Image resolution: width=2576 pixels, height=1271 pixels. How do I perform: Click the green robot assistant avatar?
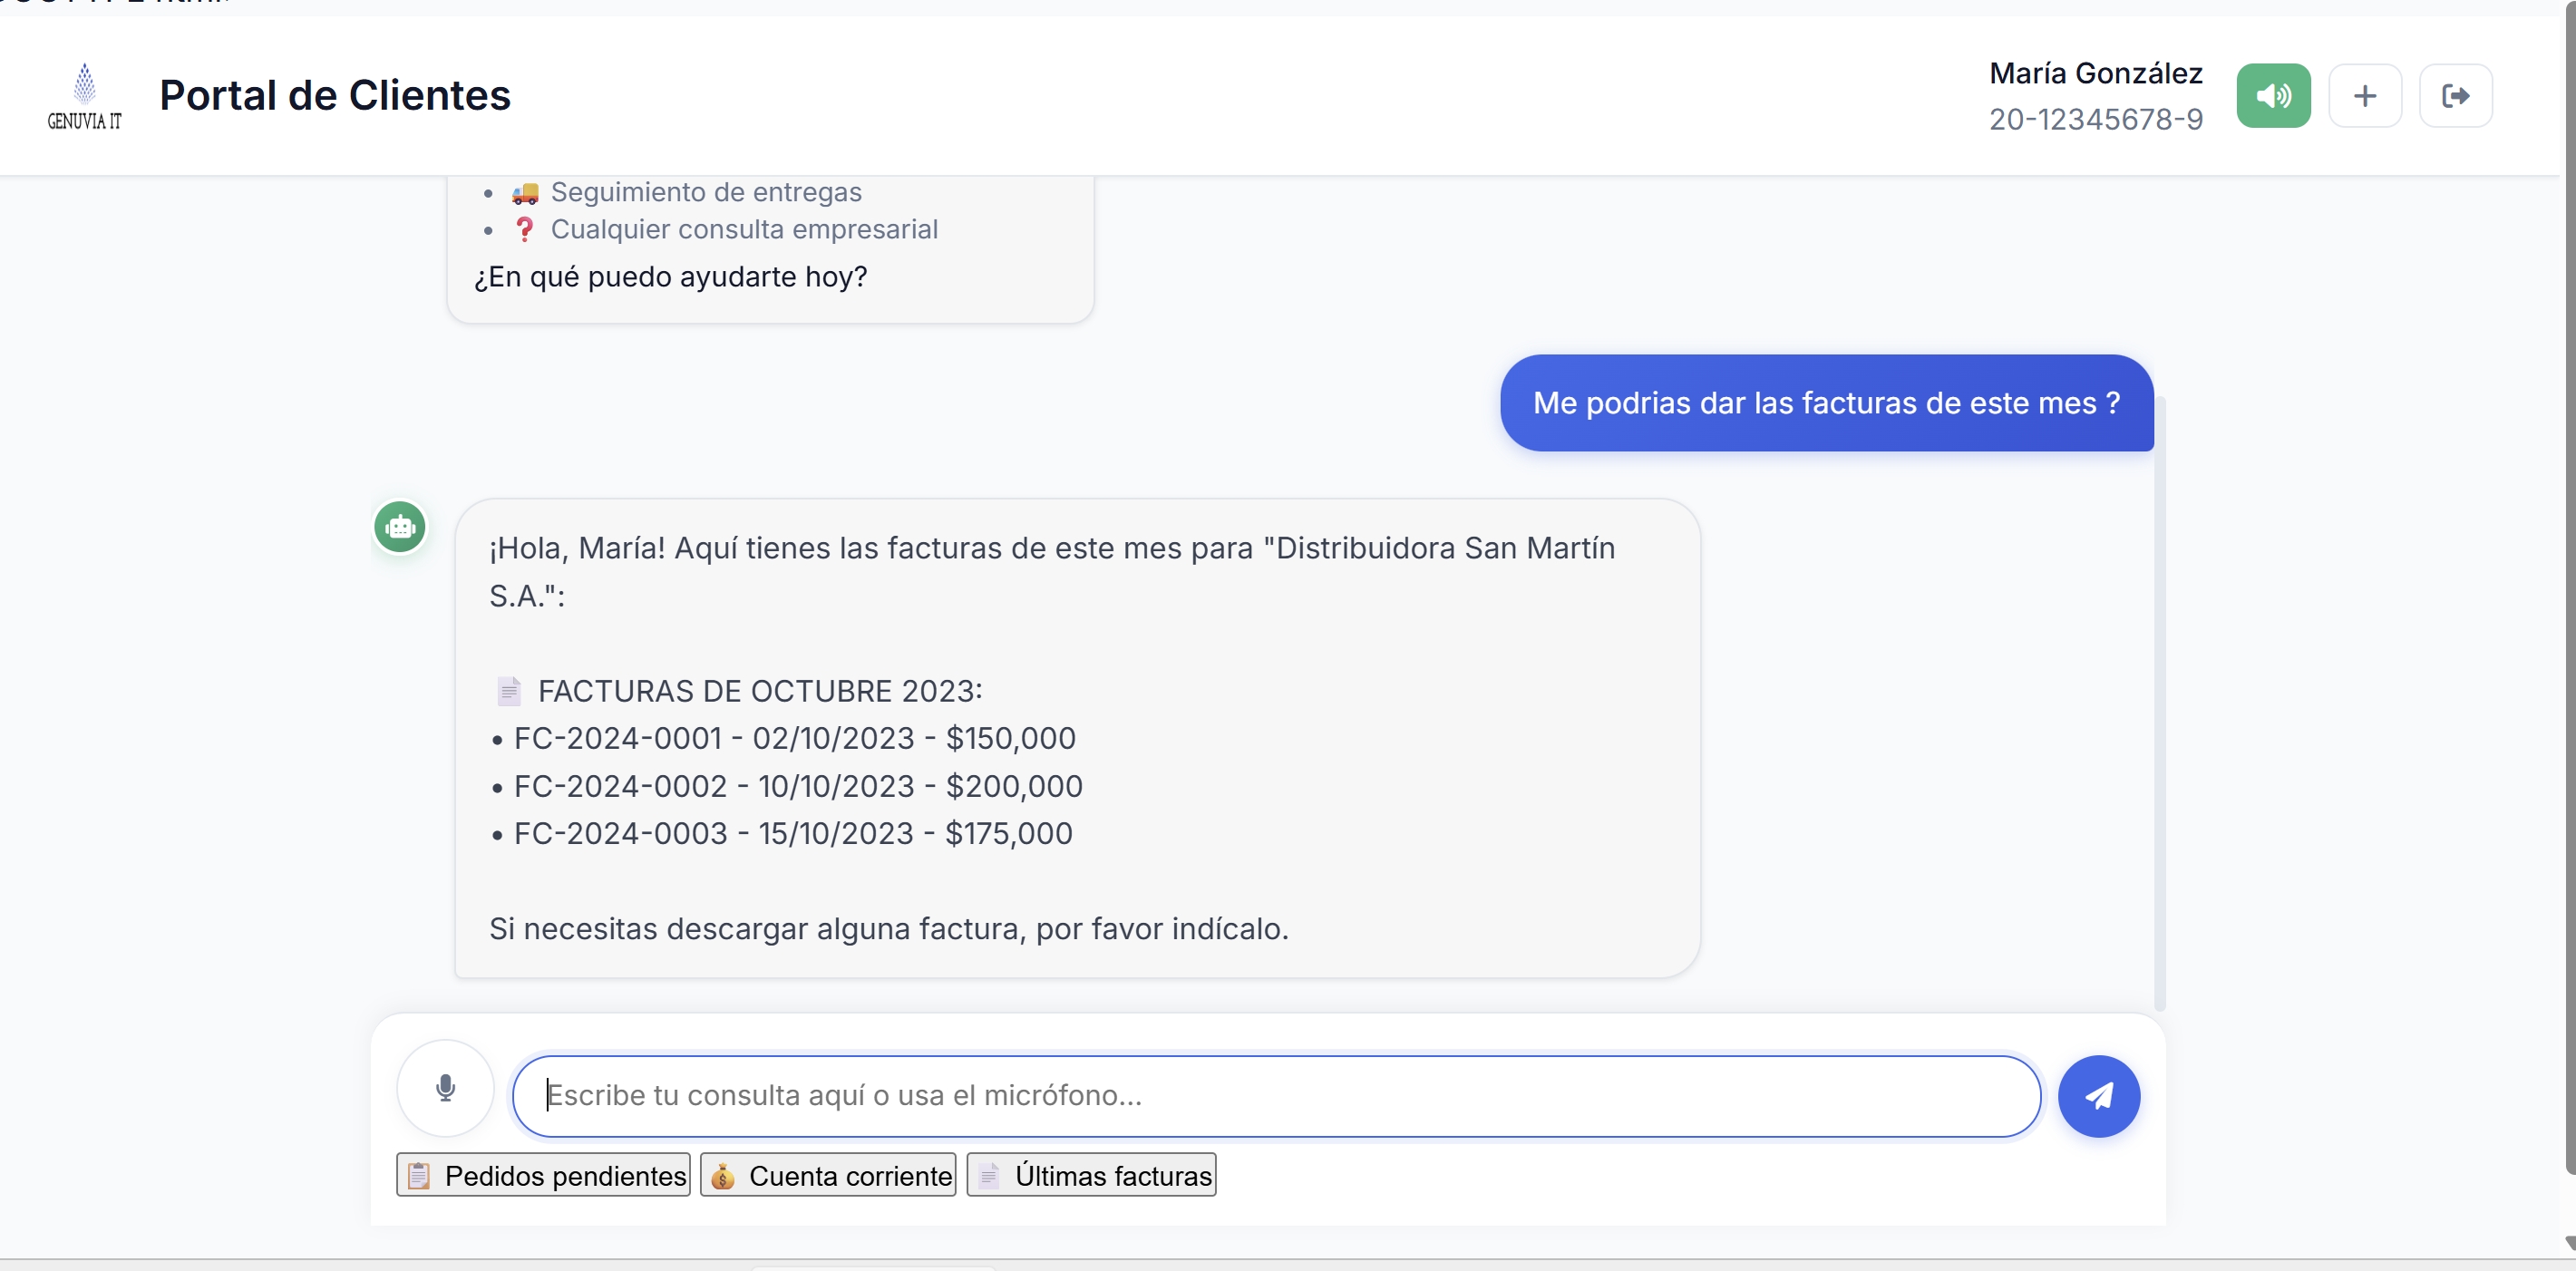pos(399,527)
